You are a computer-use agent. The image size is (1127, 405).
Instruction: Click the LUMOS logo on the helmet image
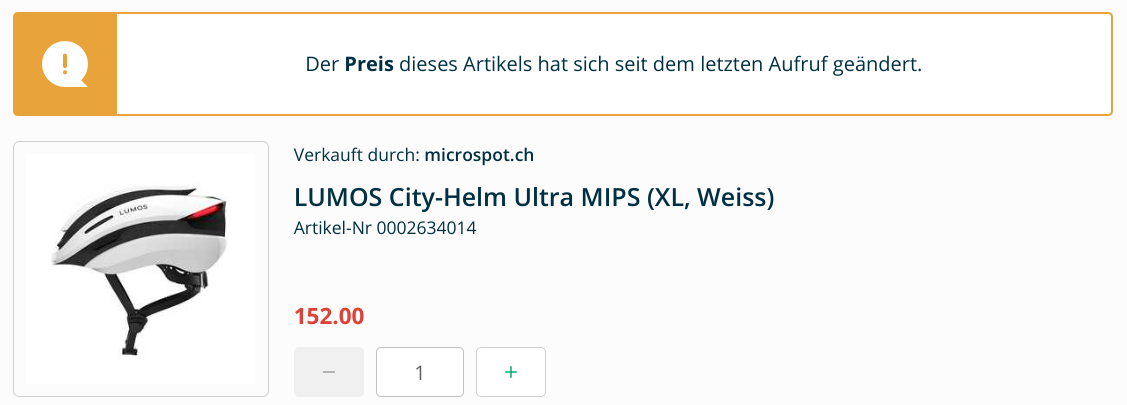point(132,210)
